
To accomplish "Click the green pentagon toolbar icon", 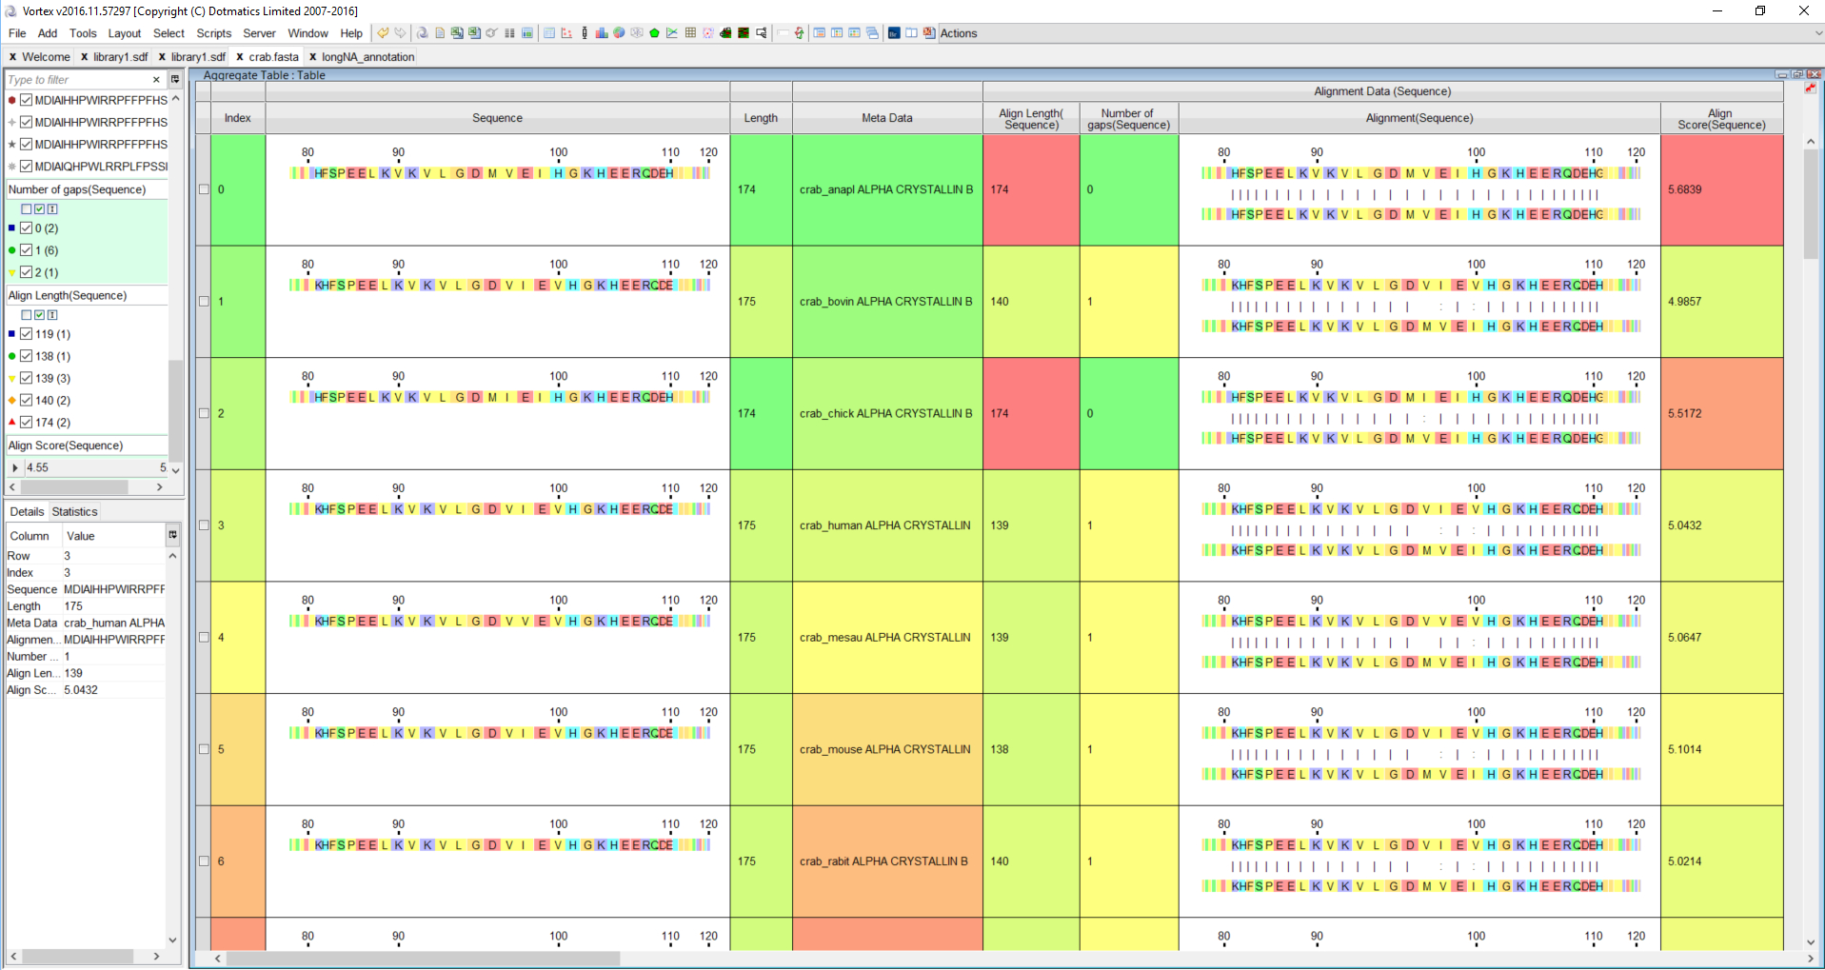I will pos(653,33).
